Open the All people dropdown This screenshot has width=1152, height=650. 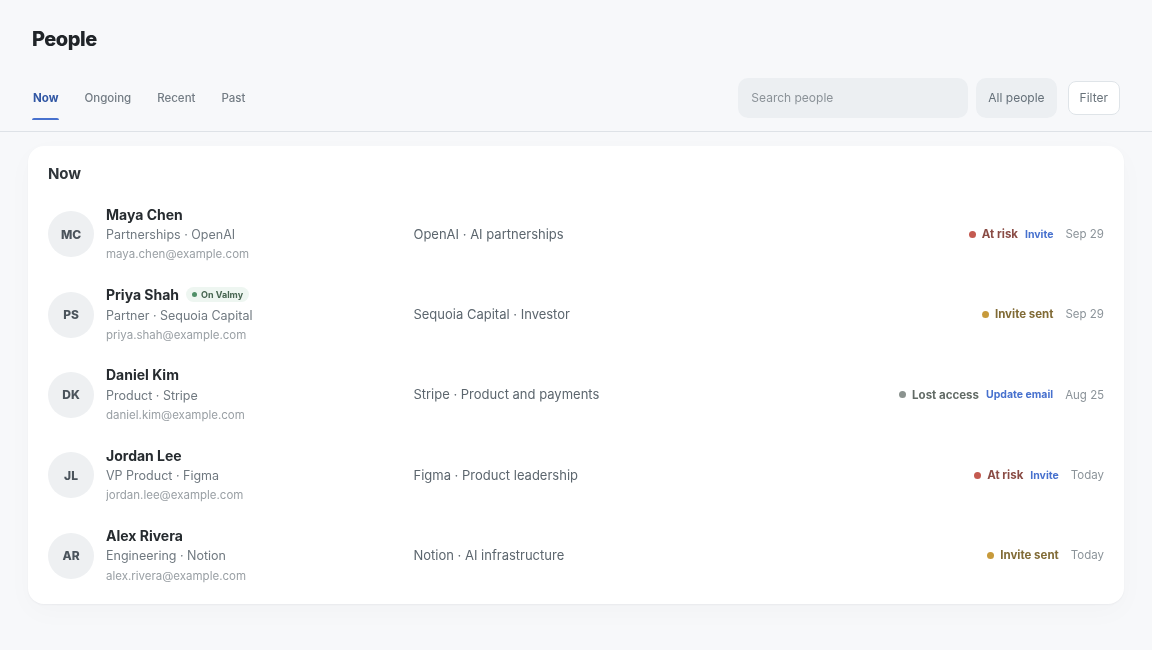[x=1016, y=98]
